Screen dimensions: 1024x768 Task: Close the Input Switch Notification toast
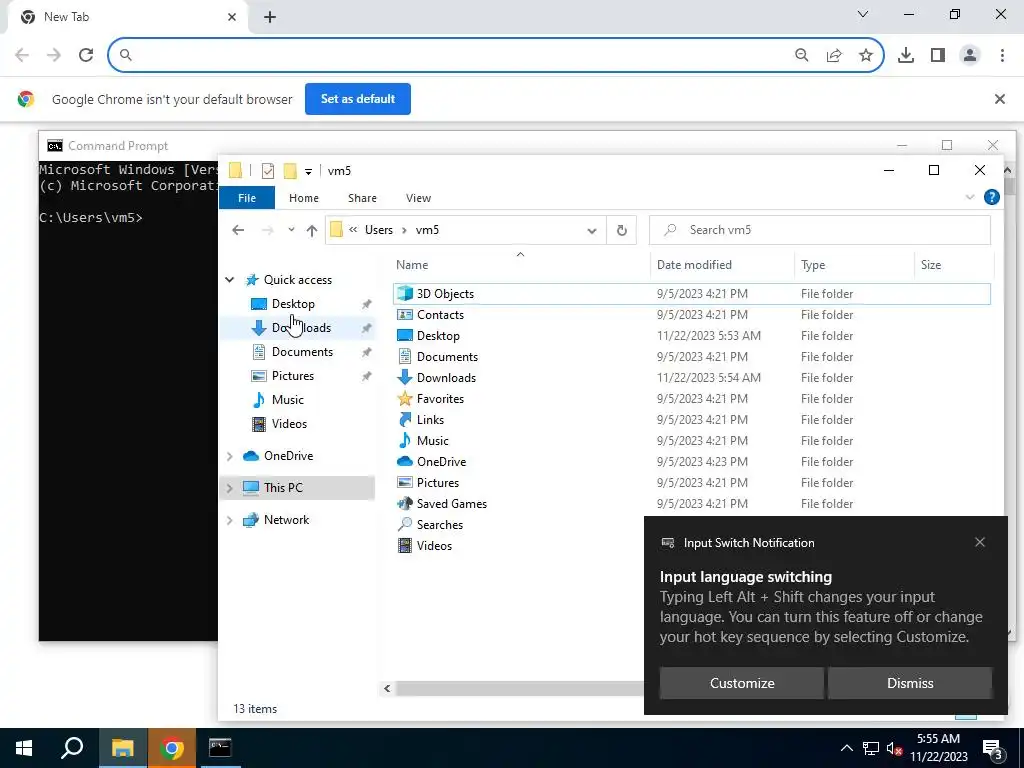[980, 542]
